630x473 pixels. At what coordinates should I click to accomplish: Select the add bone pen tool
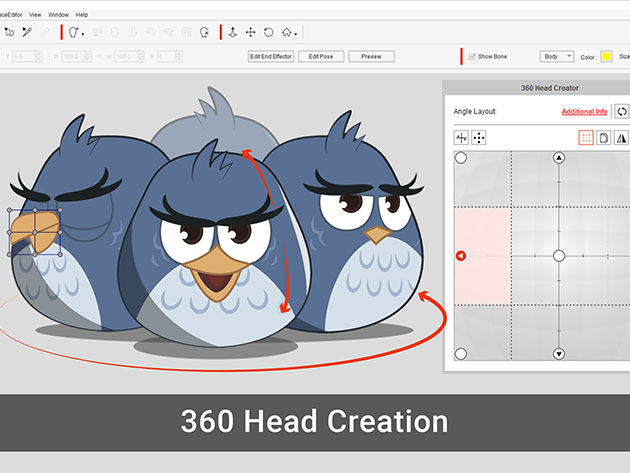pos(27,32)
